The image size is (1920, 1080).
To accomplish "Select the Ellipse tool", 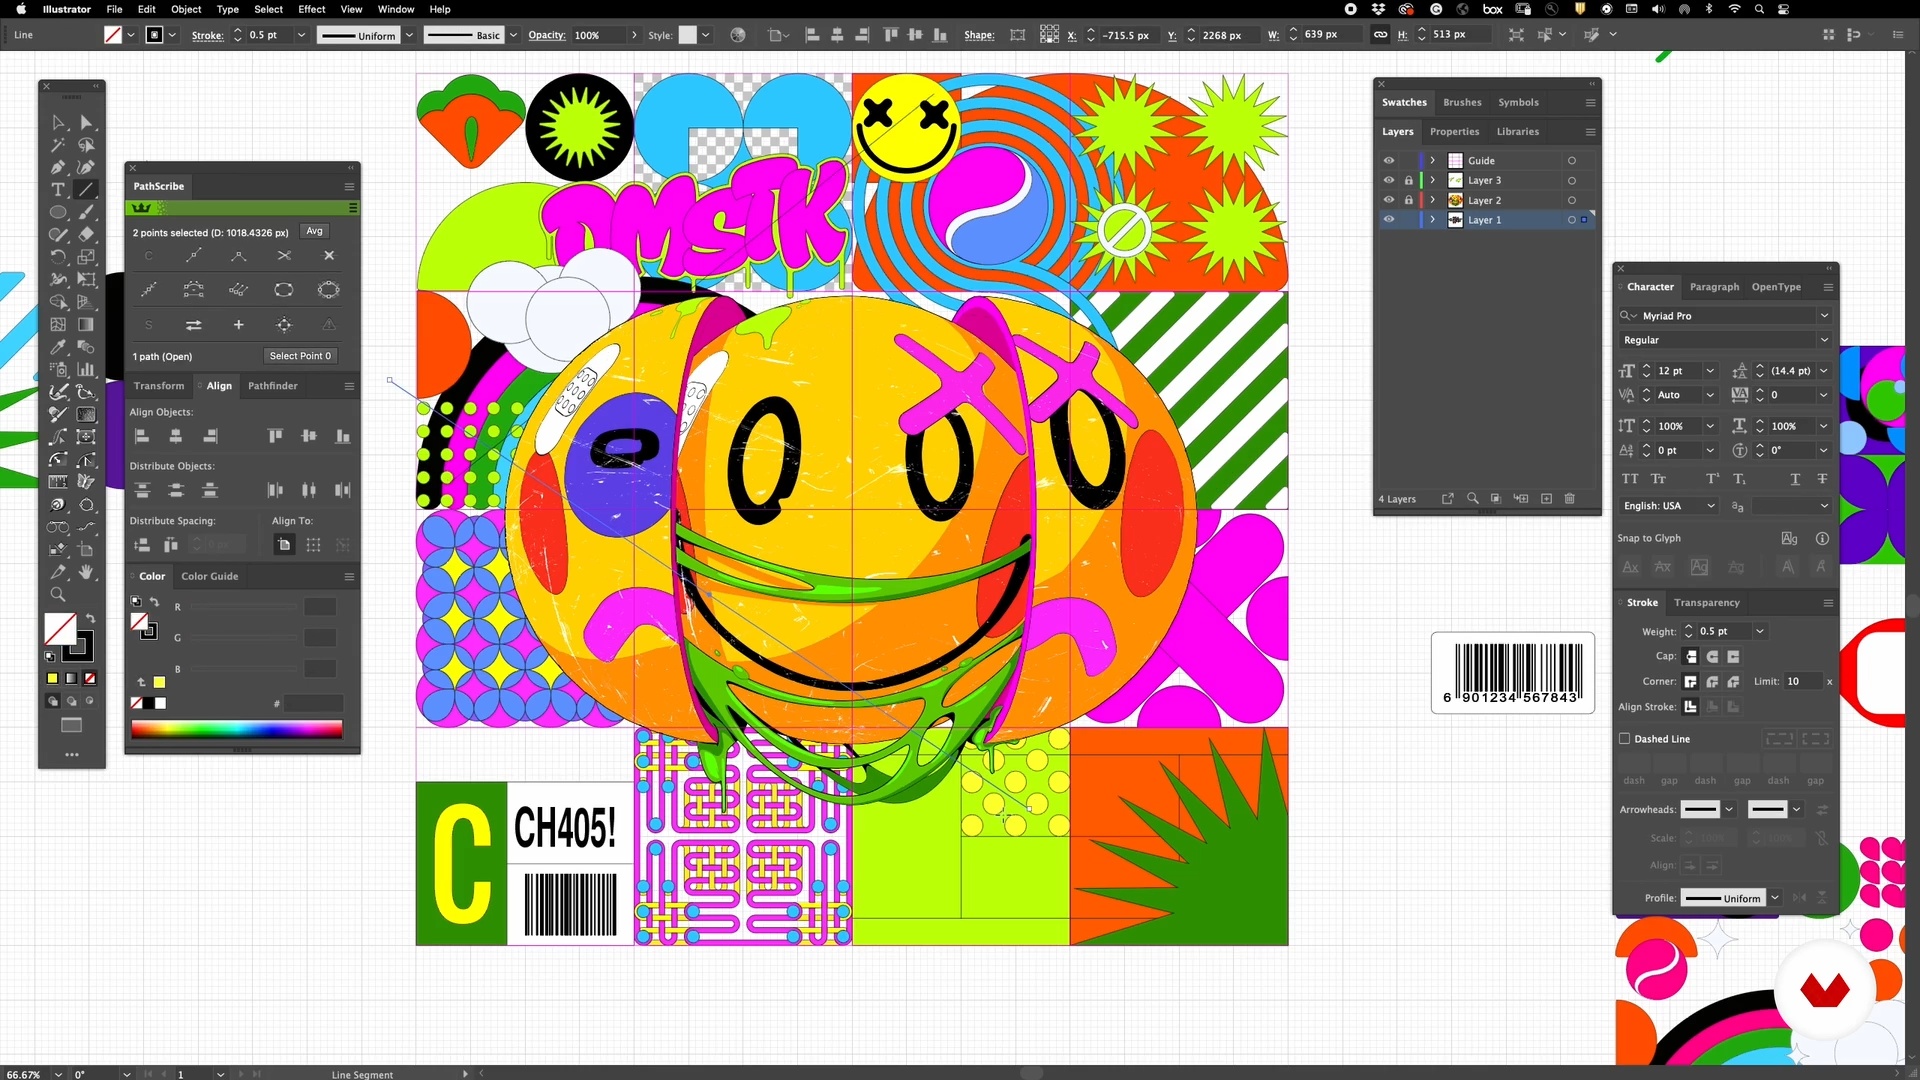I will (58, 212).
